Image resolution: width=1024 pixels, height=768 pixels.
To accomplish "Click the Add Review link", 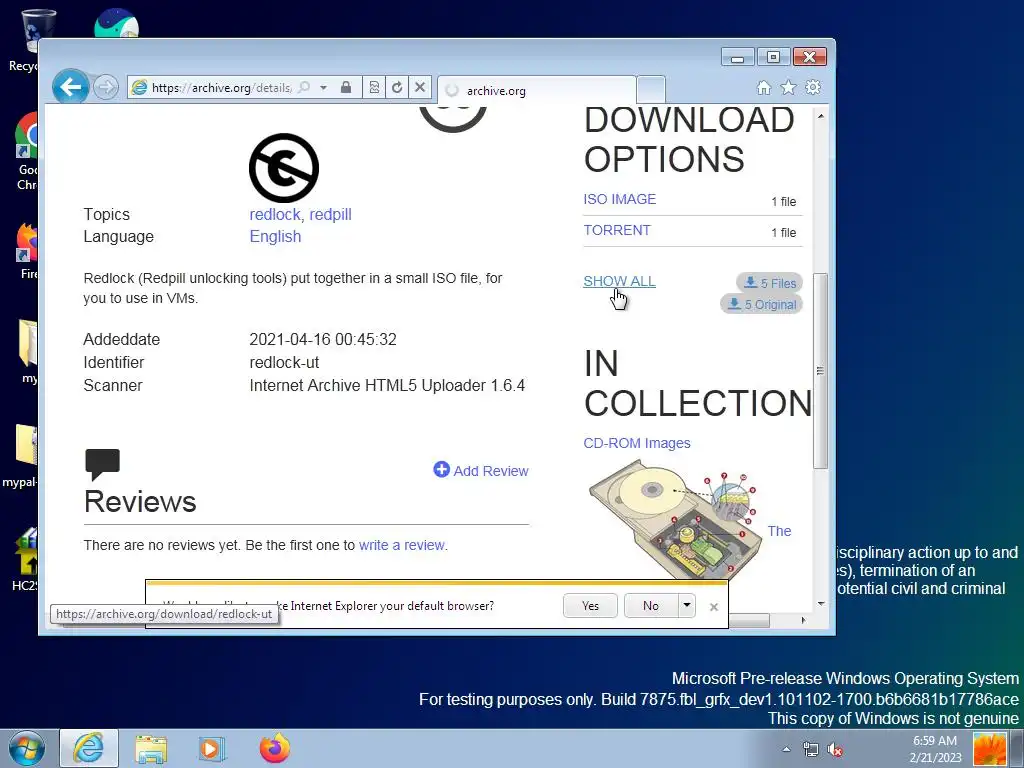I will coord(490,471).
